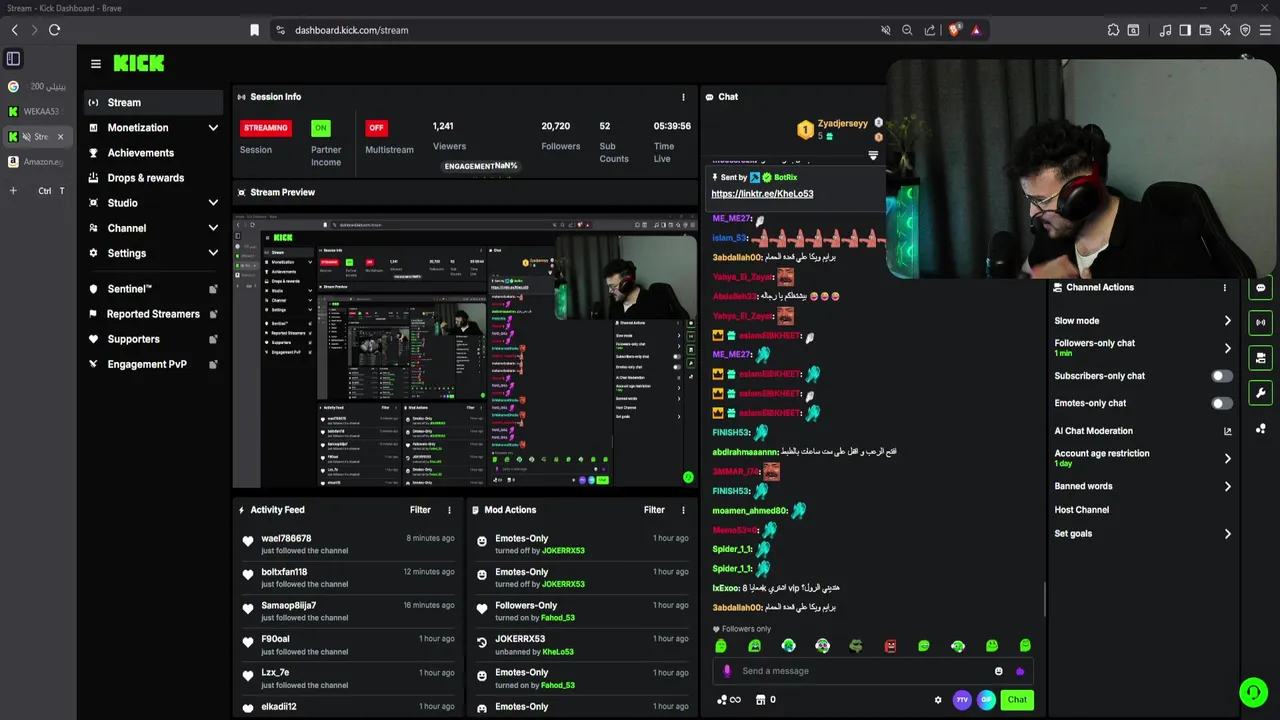Select boltxfan118 follow entry
Image resolution: width=1280 pixels, height=720 pixels.
pos(348,578)
